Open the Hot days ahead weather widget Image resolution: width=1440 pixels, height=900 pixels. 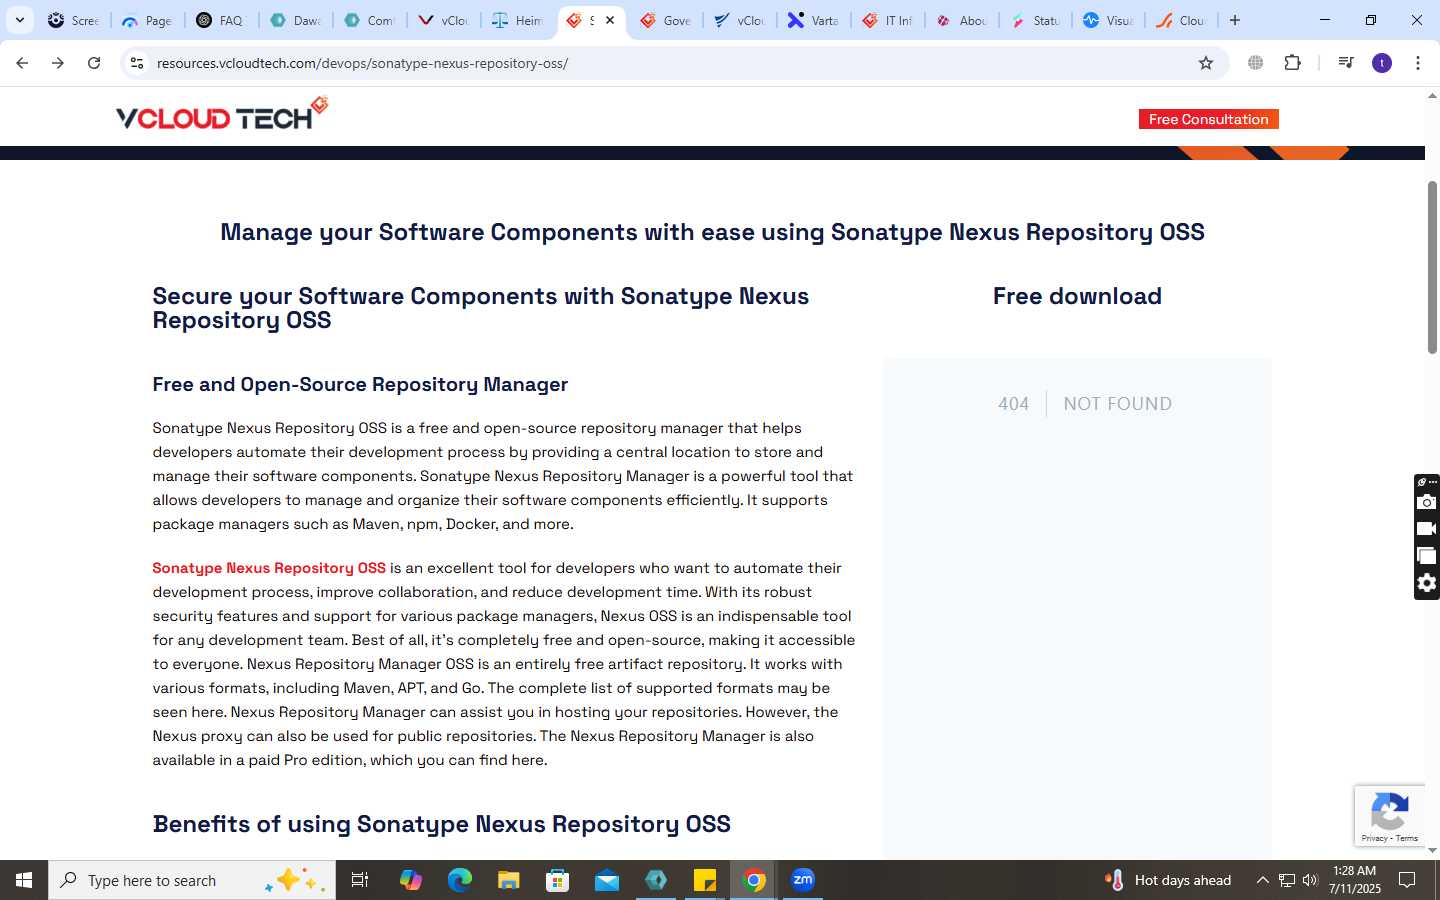pos(1168,880)
